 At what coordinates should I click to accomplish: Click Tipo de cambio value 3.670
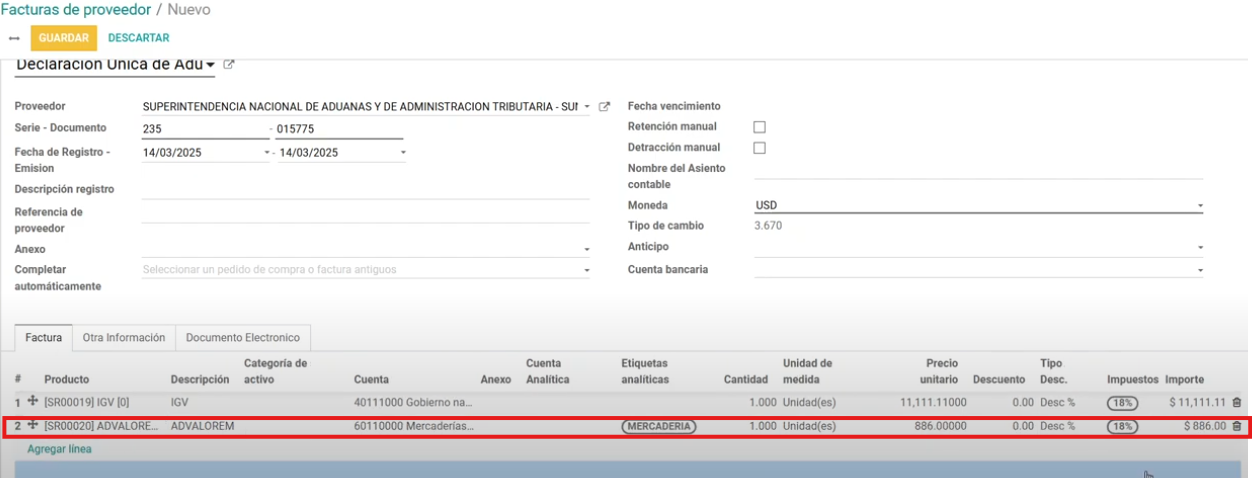pyautogui.click(x=768, y=226)
